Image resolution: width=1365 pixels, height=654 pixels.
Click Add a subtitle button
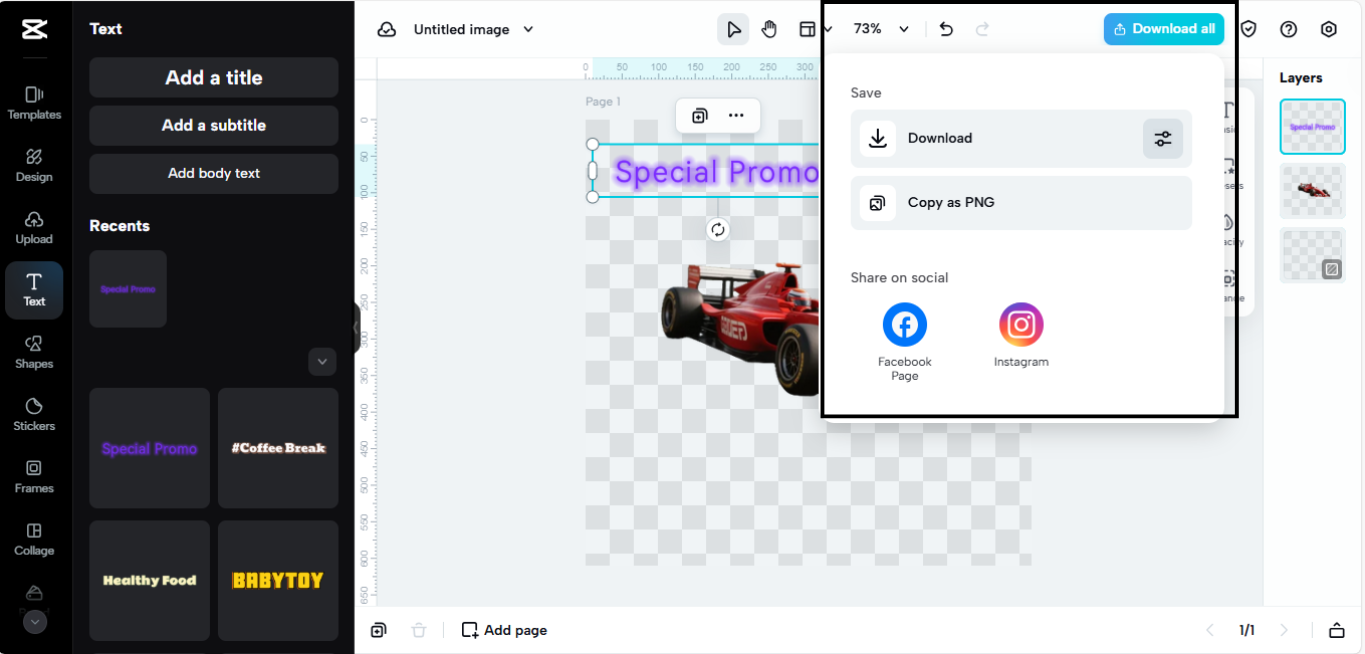214,125
